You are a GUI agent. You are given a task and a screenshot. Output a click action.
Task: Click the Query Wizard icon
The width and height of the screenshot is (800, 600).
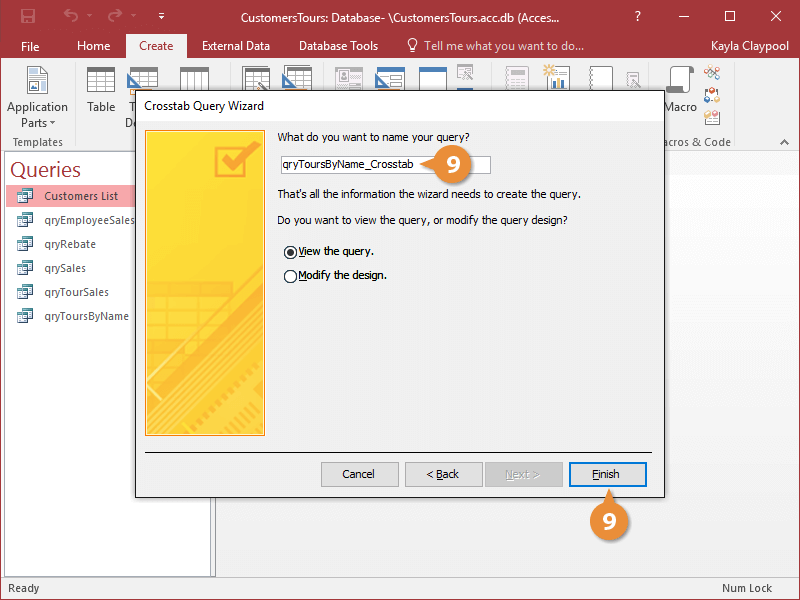(x=256, y=79)
